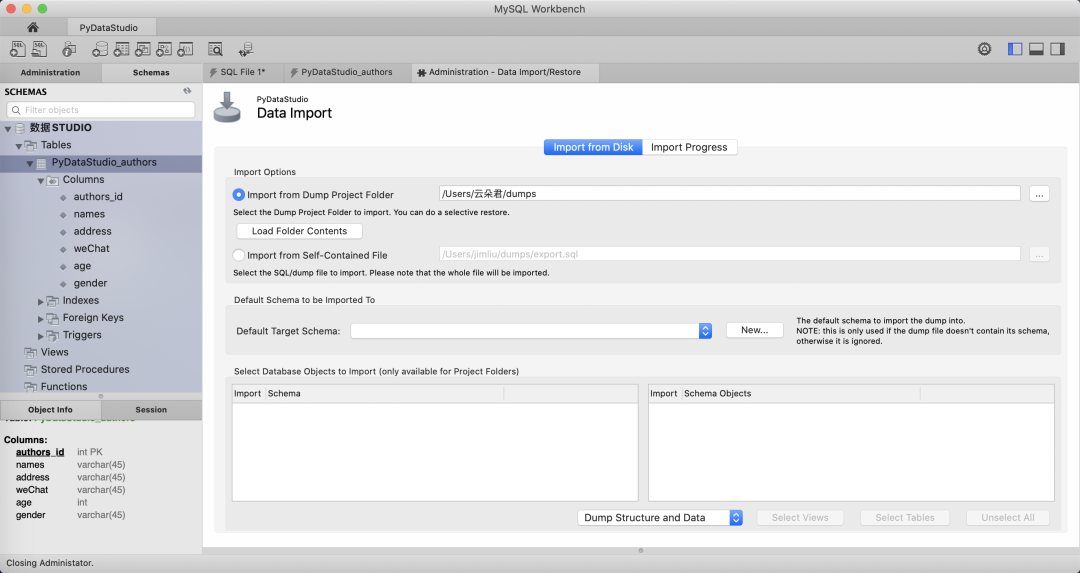Select the weChat column
This screenshot has height=573, width=1080.
point(92,249)
